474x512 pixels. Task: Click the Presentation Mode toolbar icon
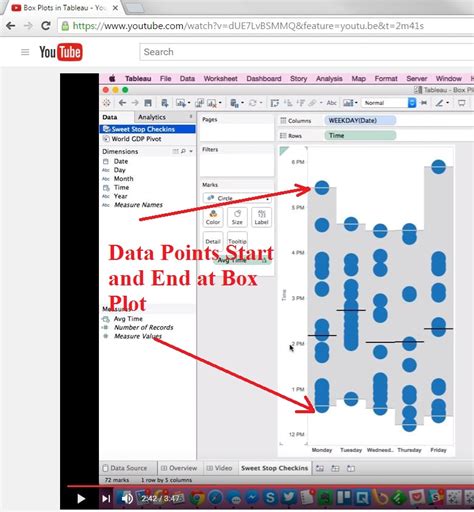pyautogui.click(x=462, y=103)
